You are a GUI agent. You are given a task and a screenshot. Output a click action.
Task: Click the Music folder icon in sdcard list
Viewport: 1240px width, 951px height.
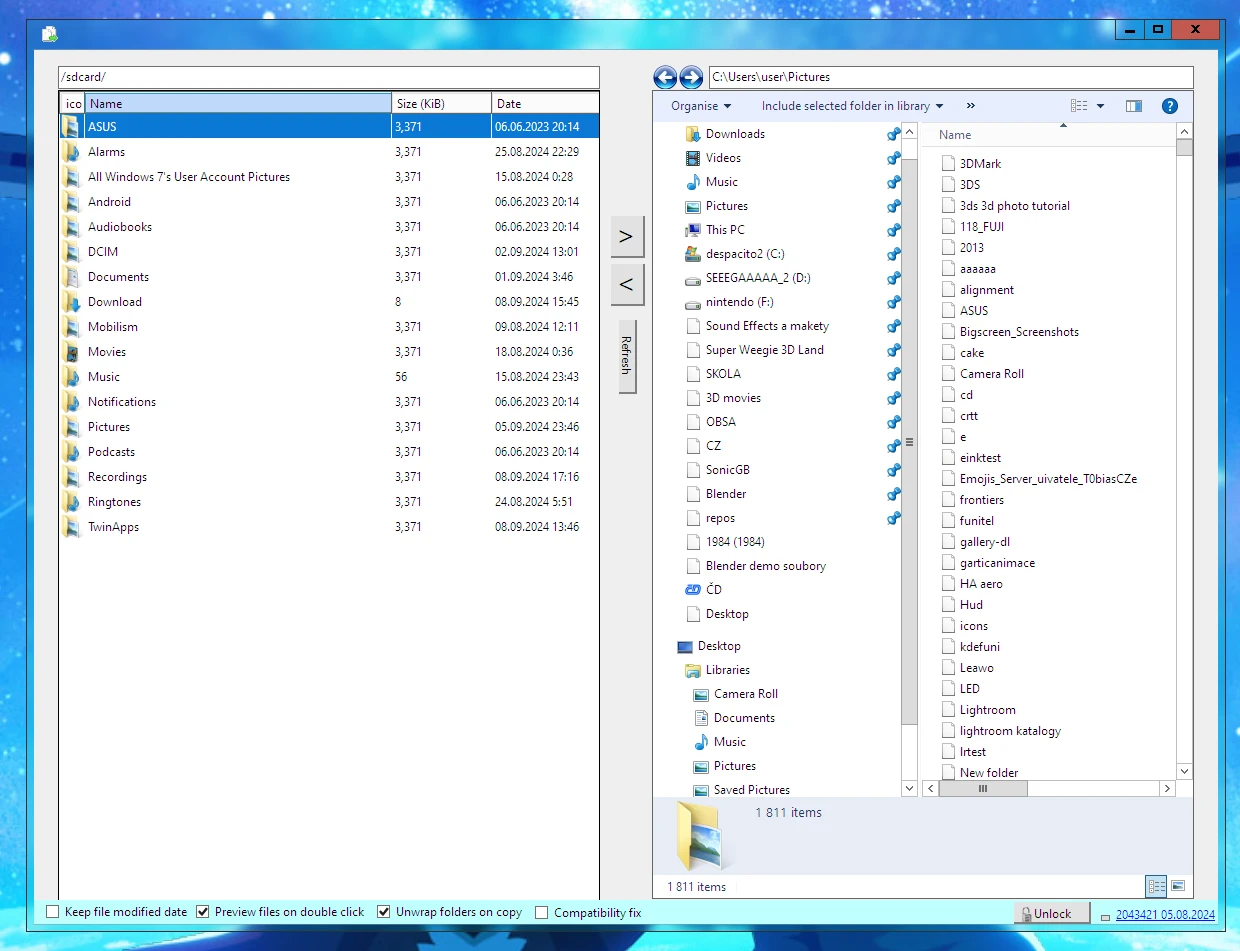71,377
